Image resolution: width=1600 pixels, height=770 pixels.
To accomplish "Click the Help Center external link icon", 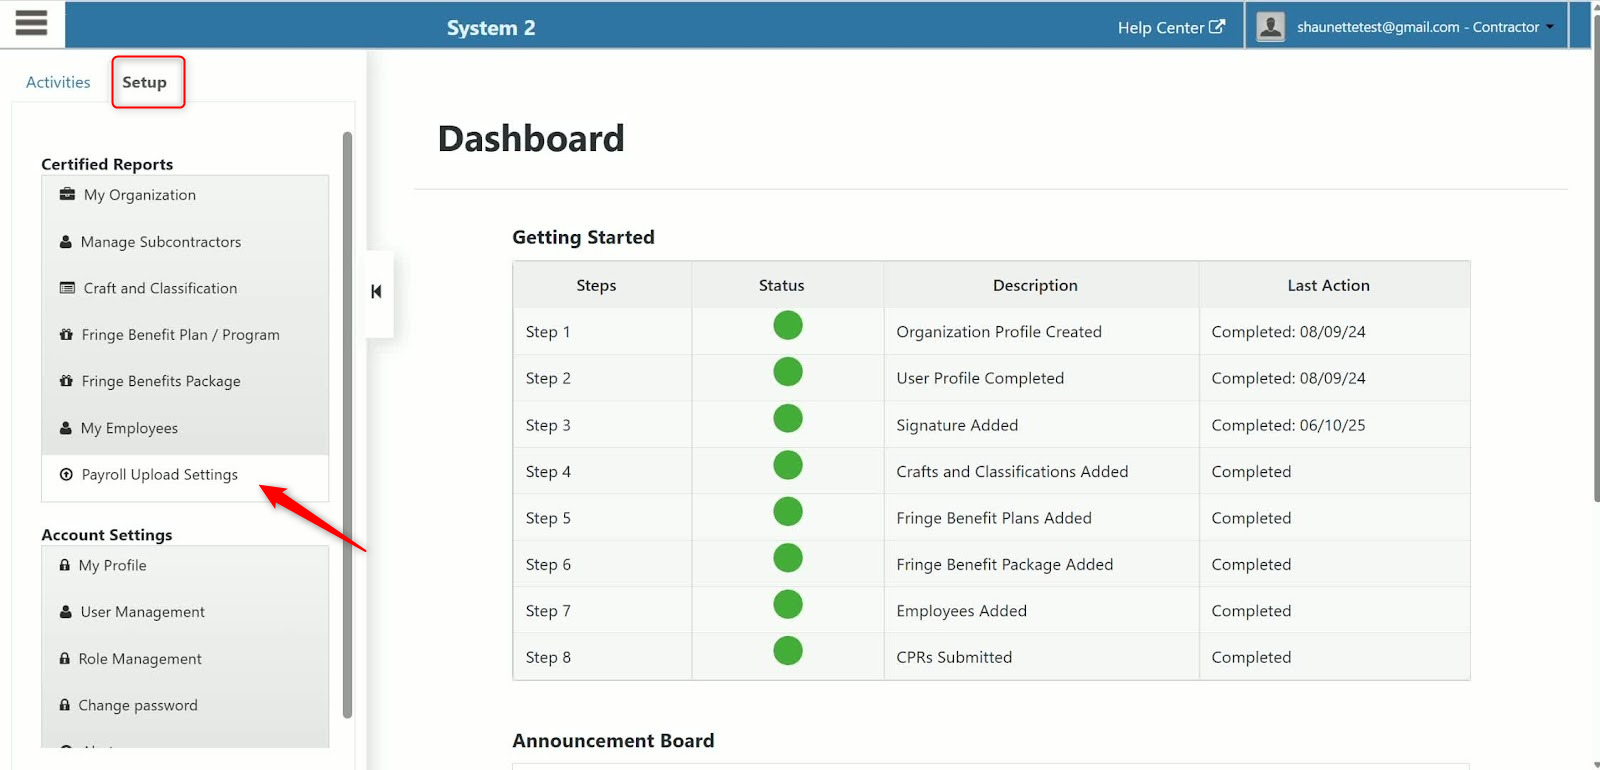I will pos(1217,27).
